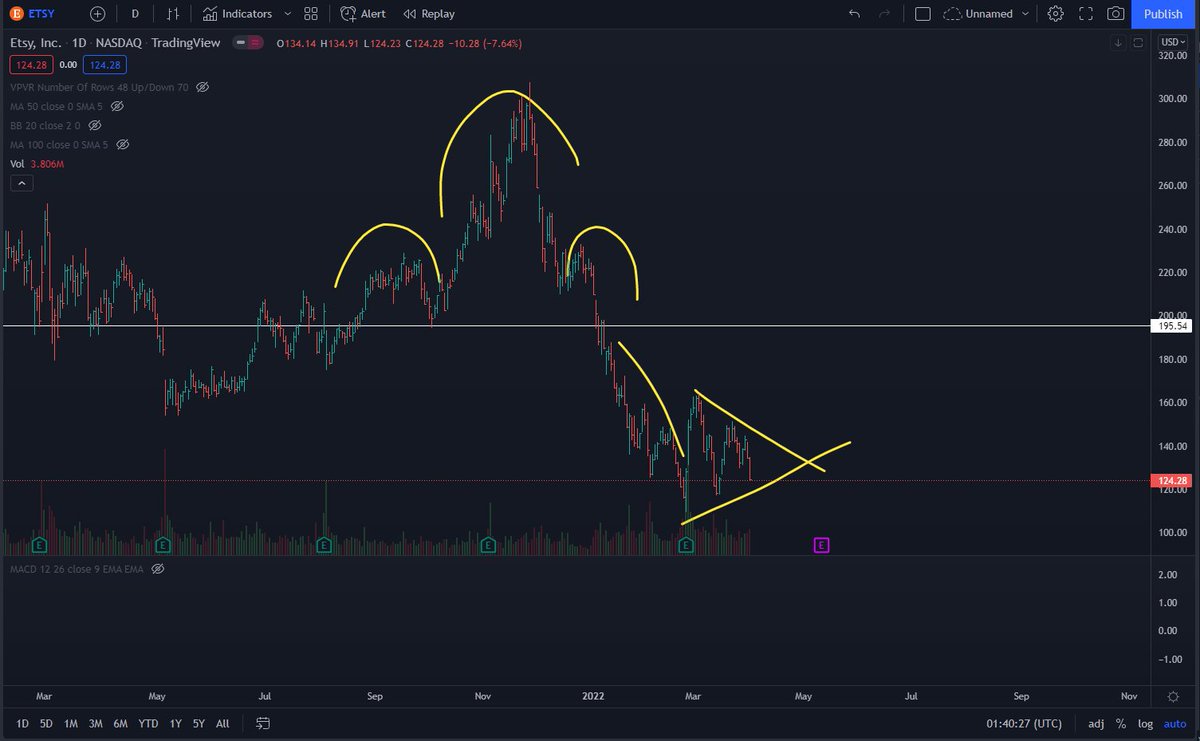Create an Alert
Screen dimensions: 1200x741
tap(362, 14)
